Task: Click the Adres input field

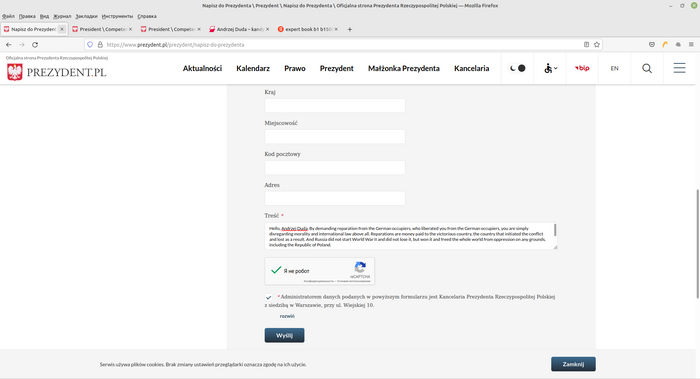Action: click(x=335, y=198)
